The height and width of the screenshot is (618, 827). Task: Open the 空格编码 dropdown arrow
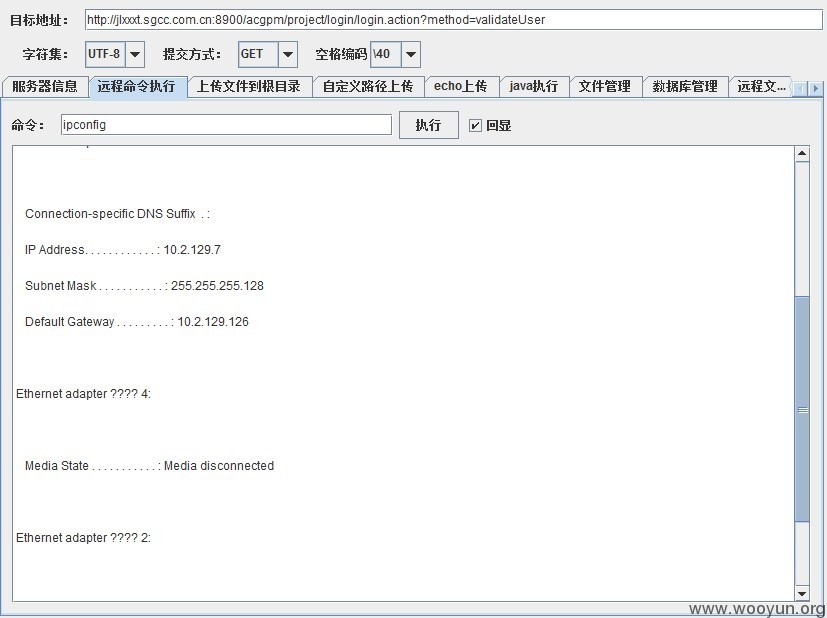[411, 54]
